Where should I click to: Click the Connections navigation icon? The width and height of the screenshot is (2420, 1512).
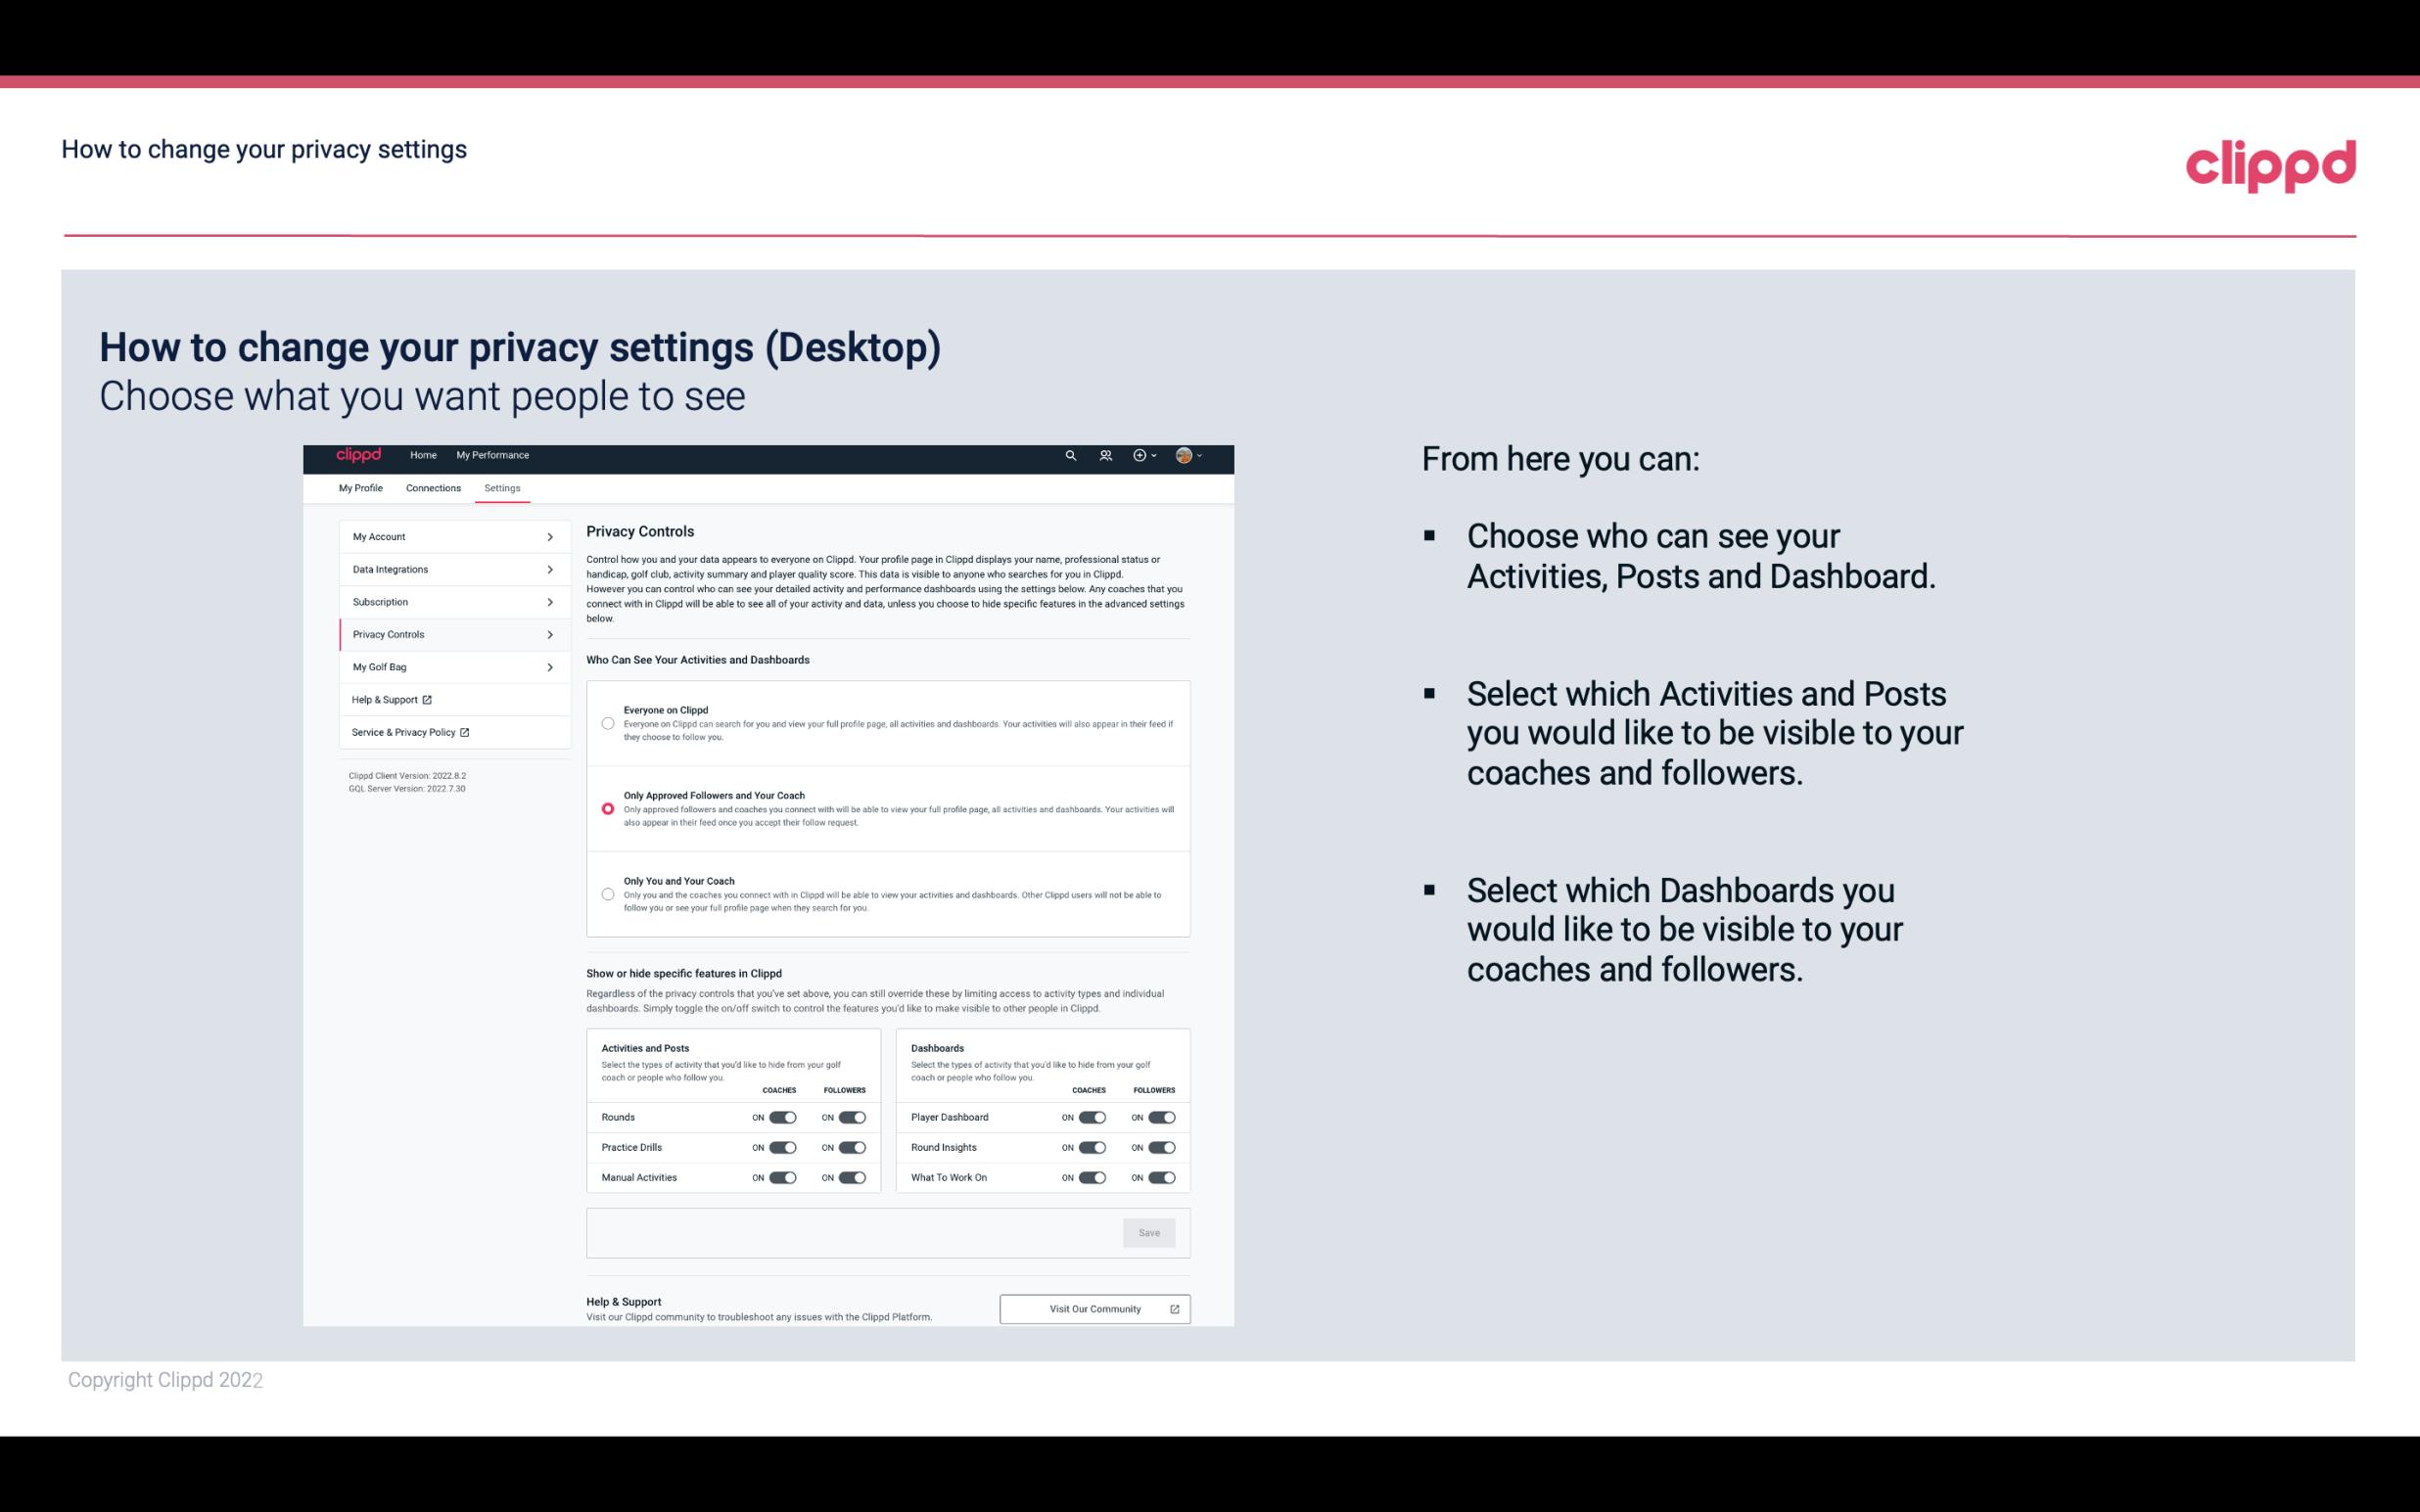point(431,487)
